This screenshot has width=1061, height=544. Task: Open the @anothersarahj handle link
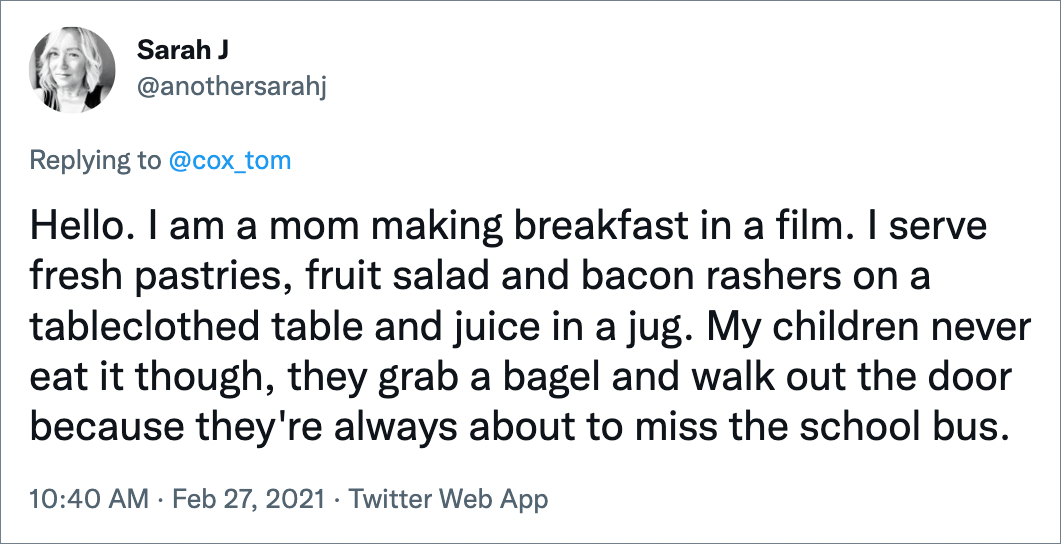tap(231, 88)
